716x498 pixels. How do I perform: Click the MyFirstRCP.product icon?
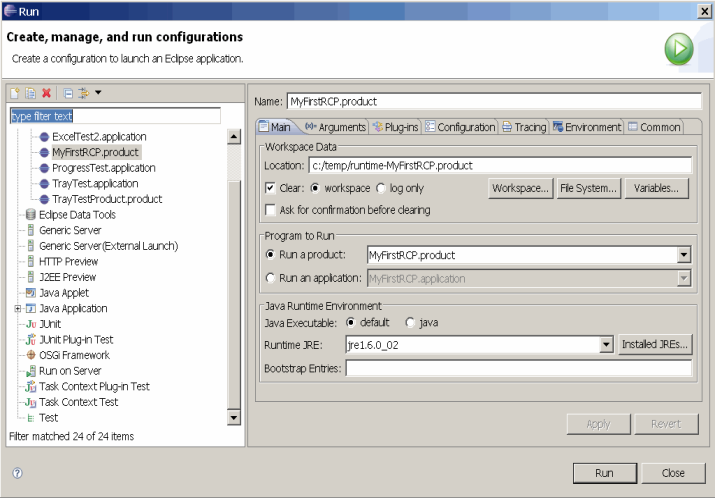44,152
